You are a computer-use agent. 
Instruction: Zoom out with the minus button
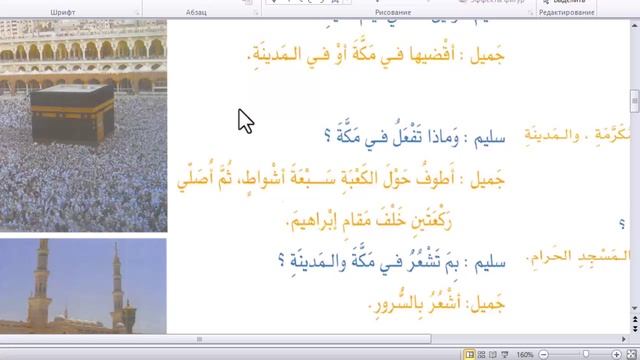543,355
